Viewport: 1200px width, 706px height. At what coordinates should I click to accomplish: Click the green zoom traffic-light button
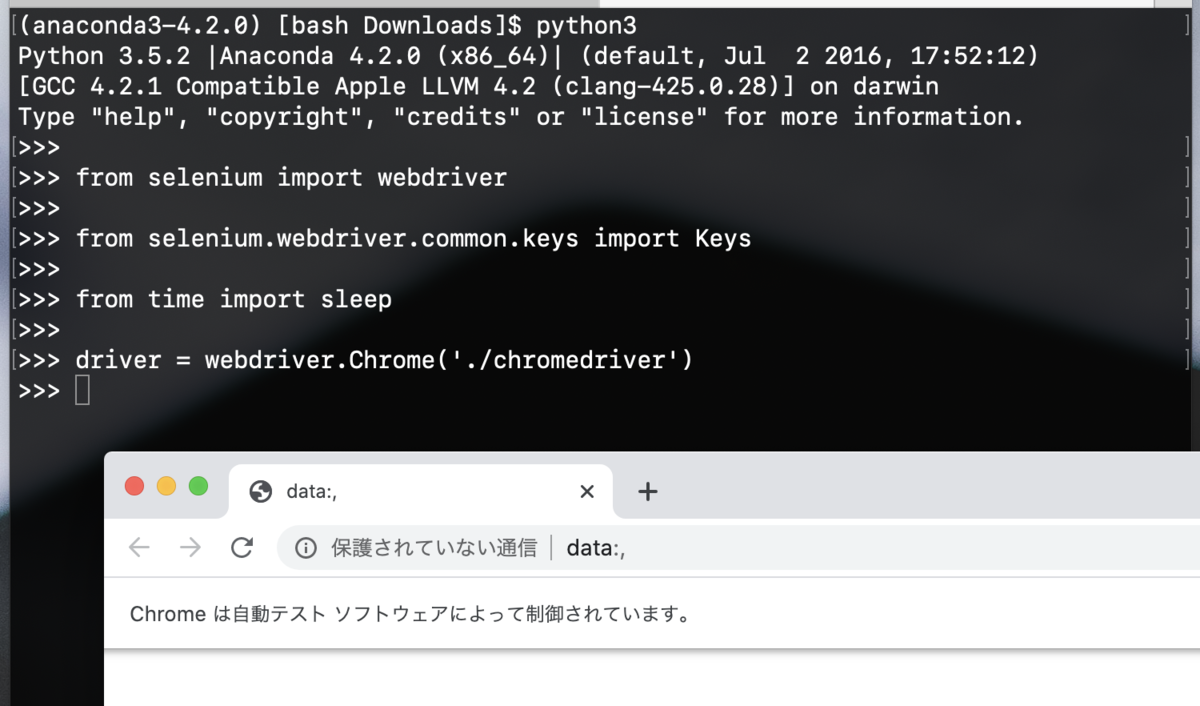(x=198, y=485)
